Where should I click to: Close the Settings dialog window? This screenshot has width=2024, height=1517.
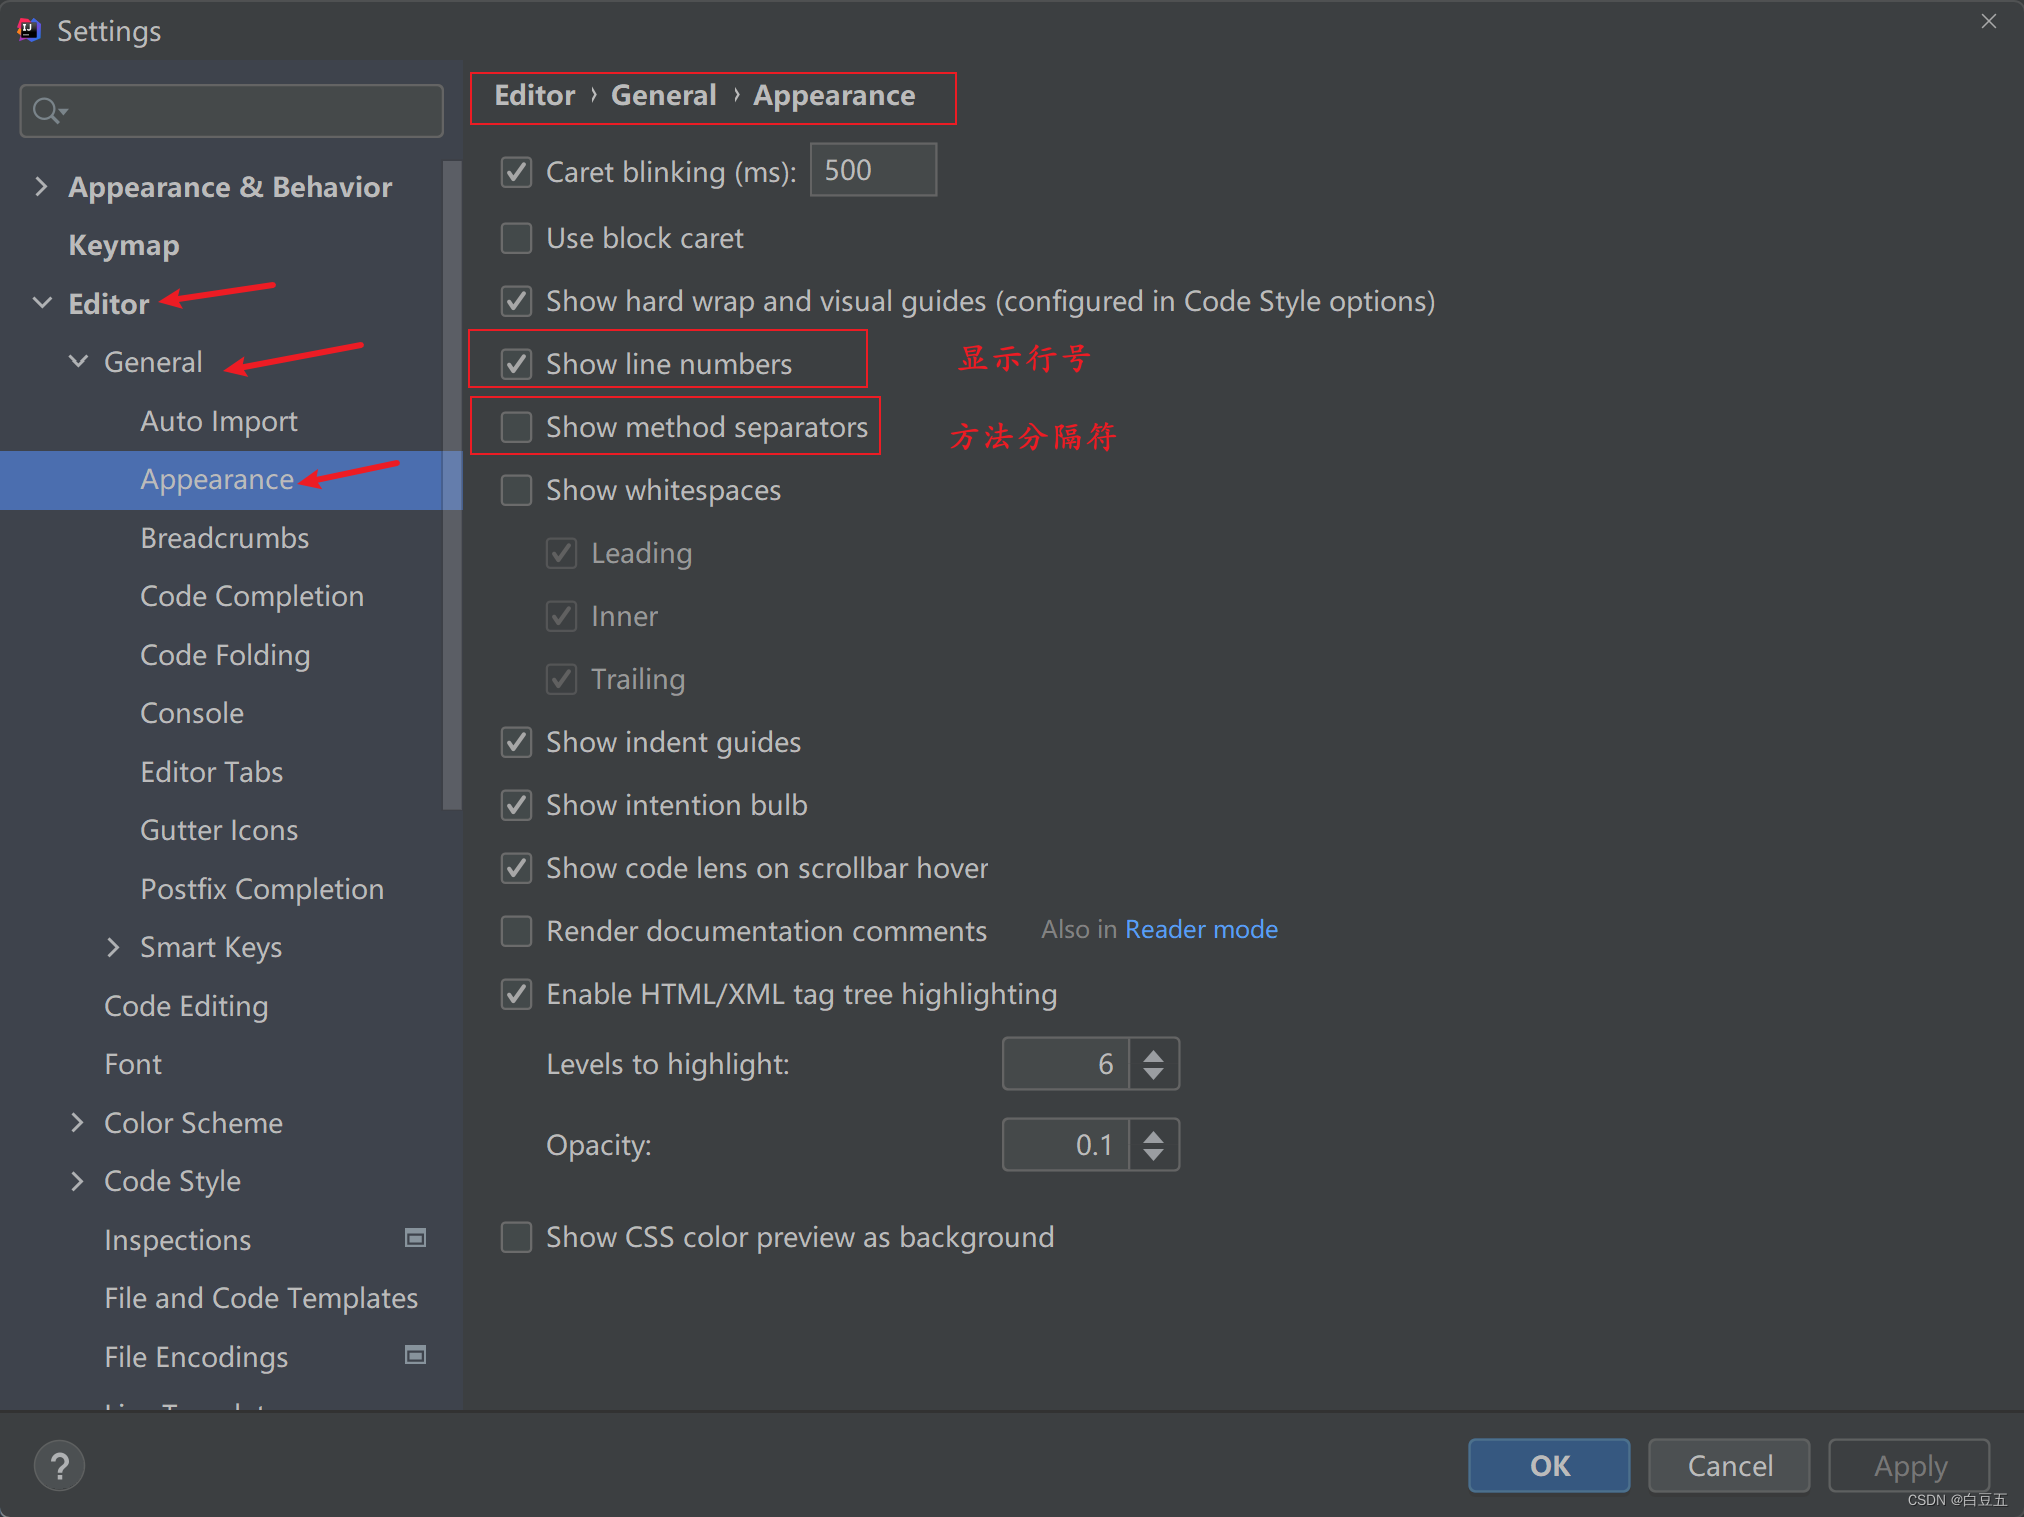(1988, 21)
